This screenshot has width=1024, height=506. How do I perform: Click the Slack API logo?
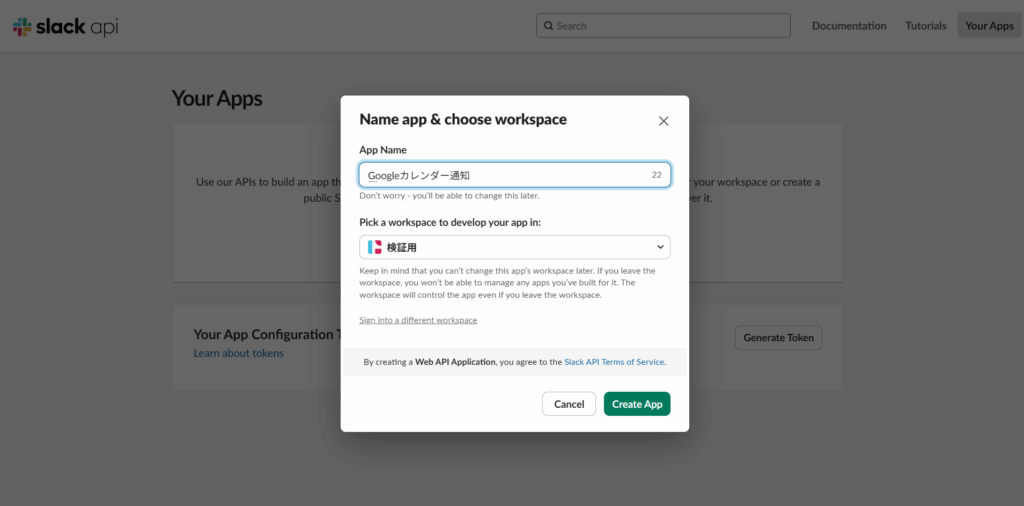(65, 26)
